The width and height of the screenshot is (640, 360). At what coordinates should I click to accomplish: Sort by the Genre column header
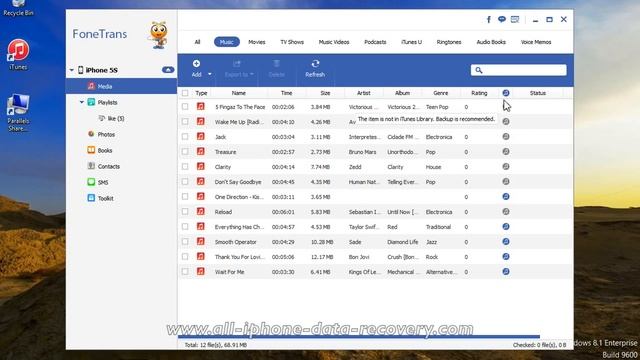[441, 93]
